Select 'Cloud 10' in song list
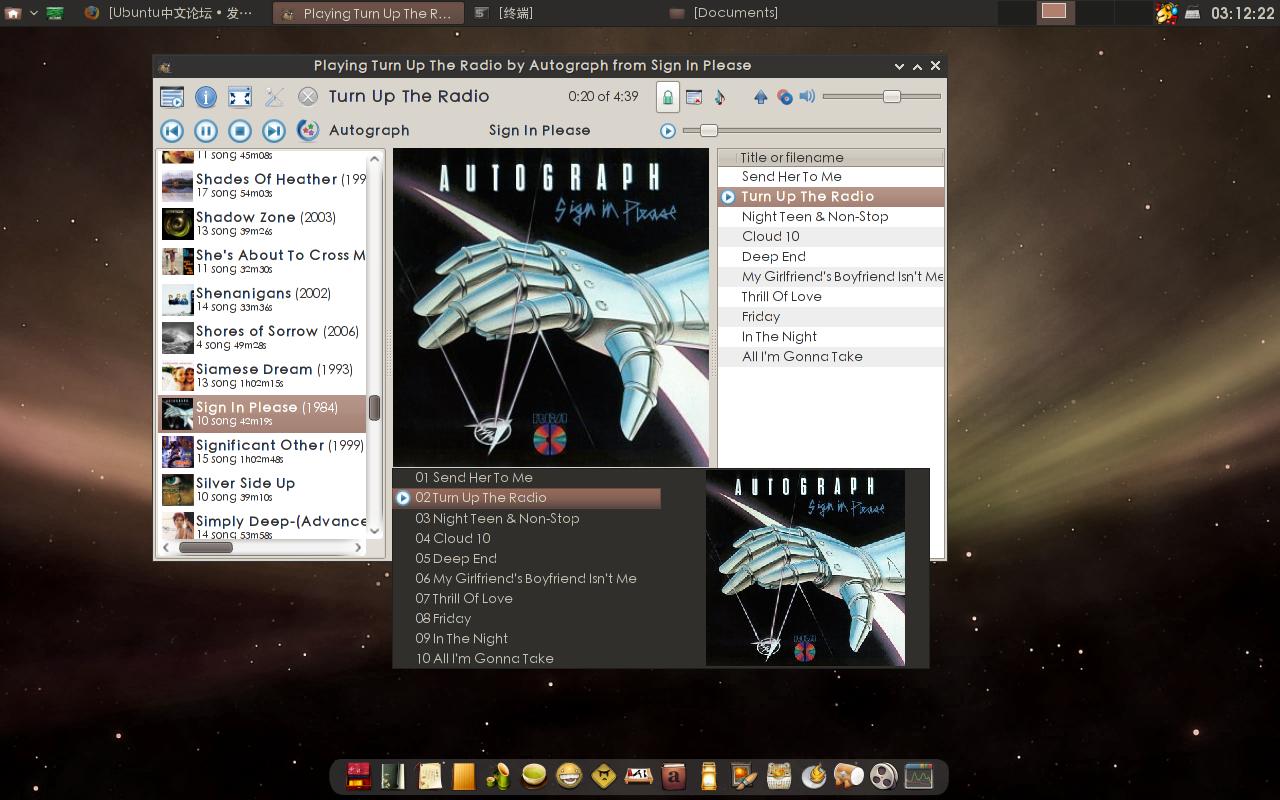This screenshot has height=800, width=1280. tap(831, 237)
